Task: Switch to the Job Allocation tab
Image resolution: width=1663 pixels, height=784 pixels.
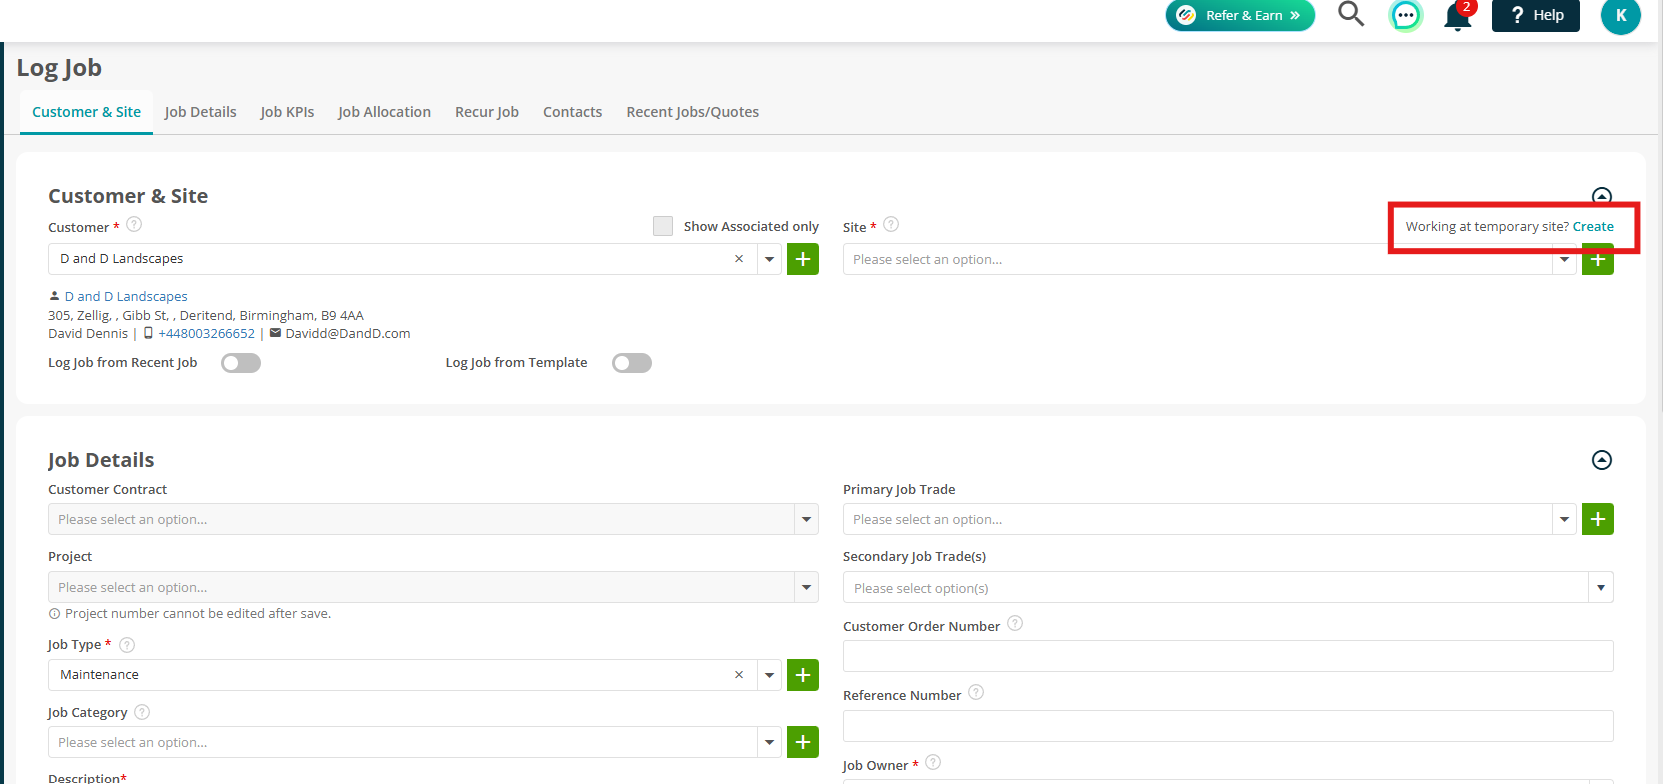Action: tap(384, 112)
